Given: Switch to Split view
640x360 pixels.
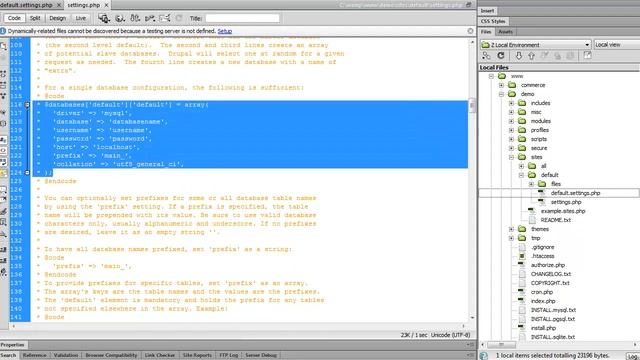Looking at the screenshot, I should (35, 18).
